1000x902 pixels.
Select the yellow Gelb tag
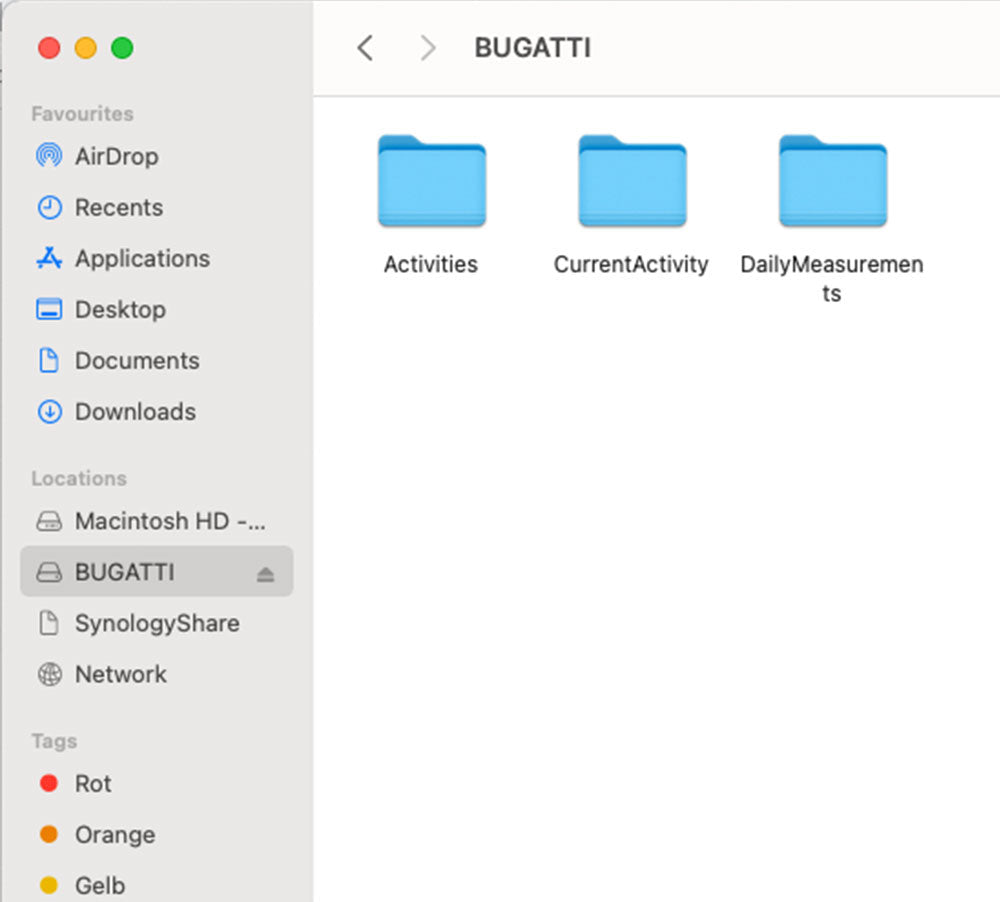(99, 886)
